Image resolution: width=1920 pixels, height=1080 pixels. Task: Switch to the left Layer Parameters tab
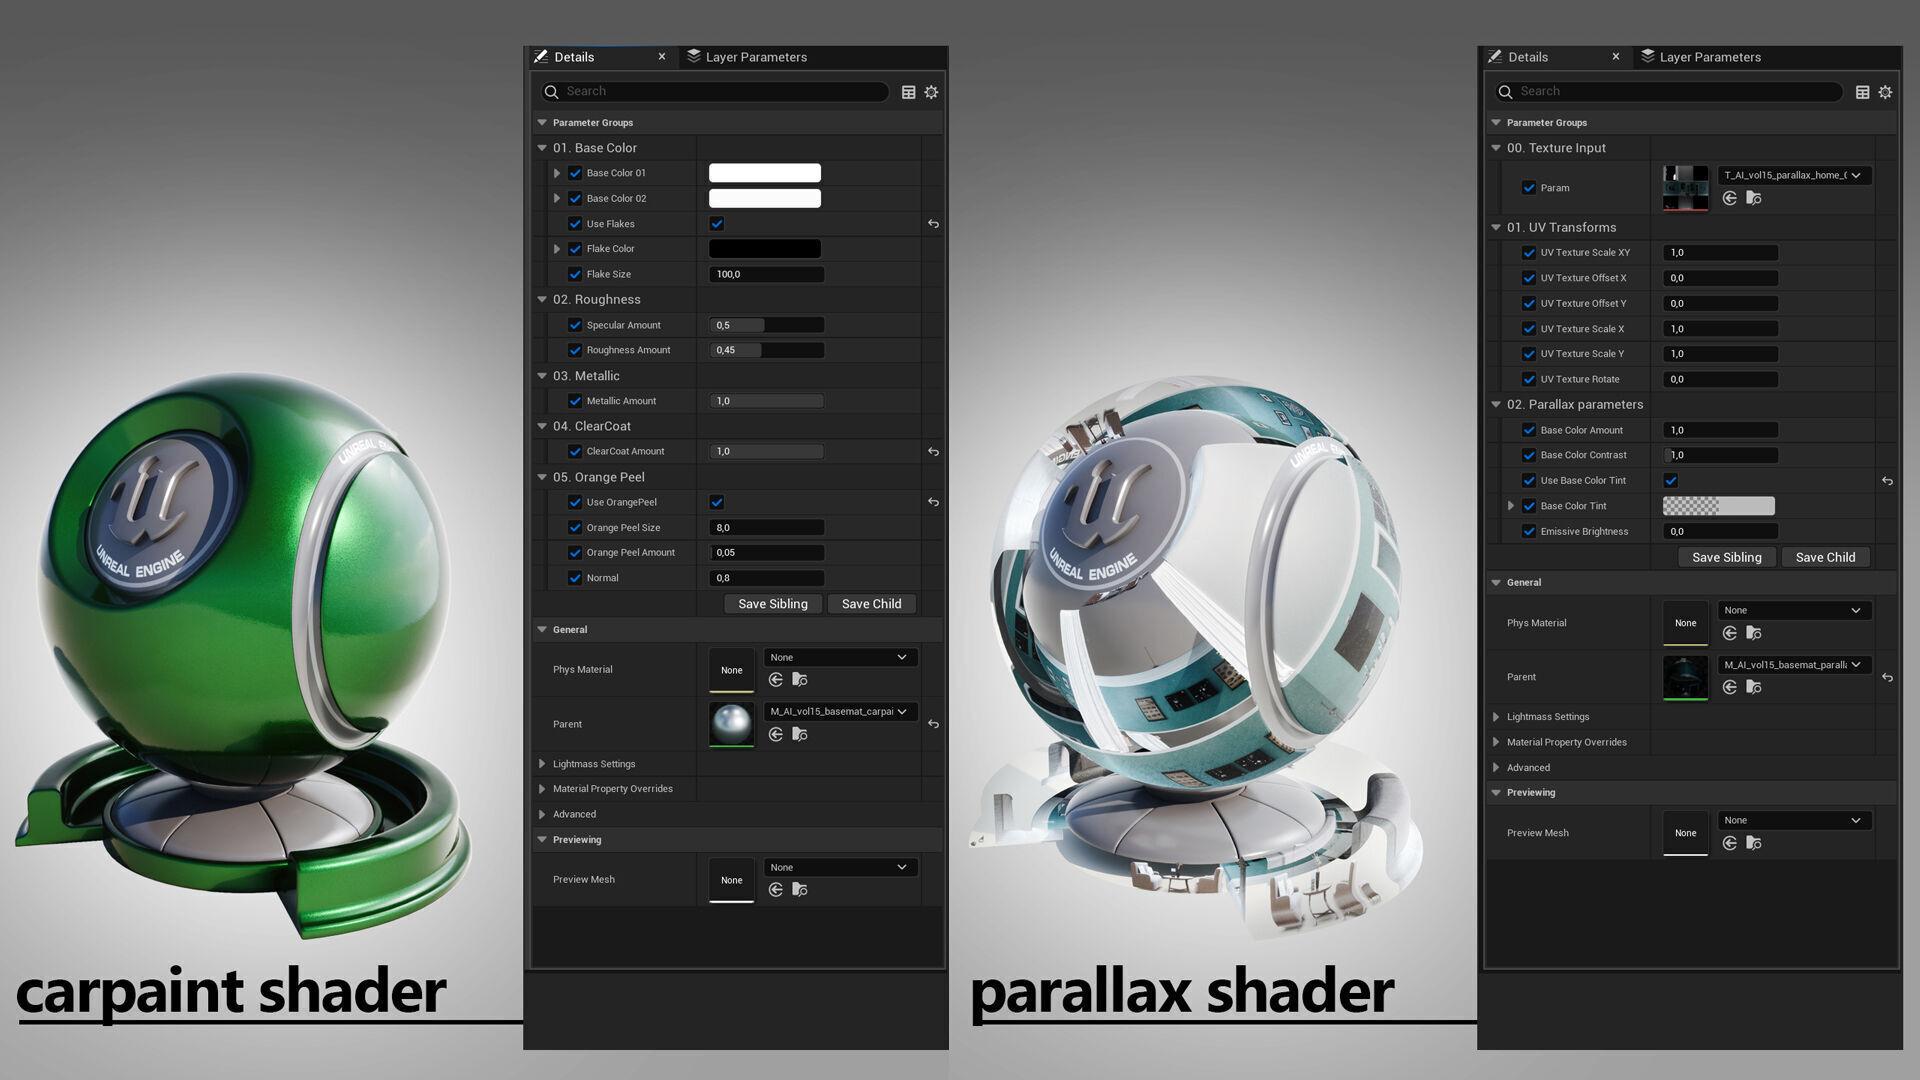click(755, 57)
